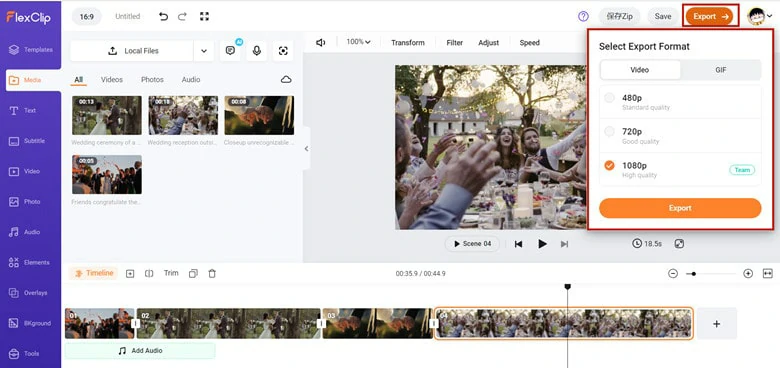This screenshot has width=780, height=368.
Task: Open the 100% zoom dropdown
Action: 359,42
